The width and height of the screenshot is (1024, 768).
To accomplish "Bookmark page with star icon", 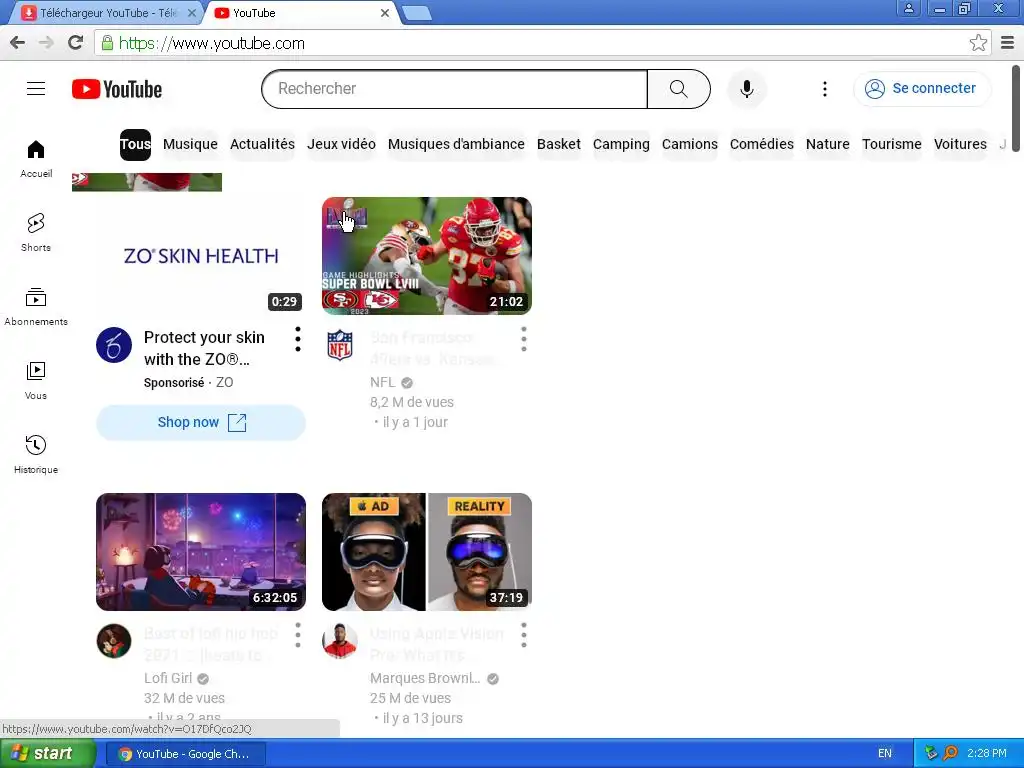I will 978,43.
